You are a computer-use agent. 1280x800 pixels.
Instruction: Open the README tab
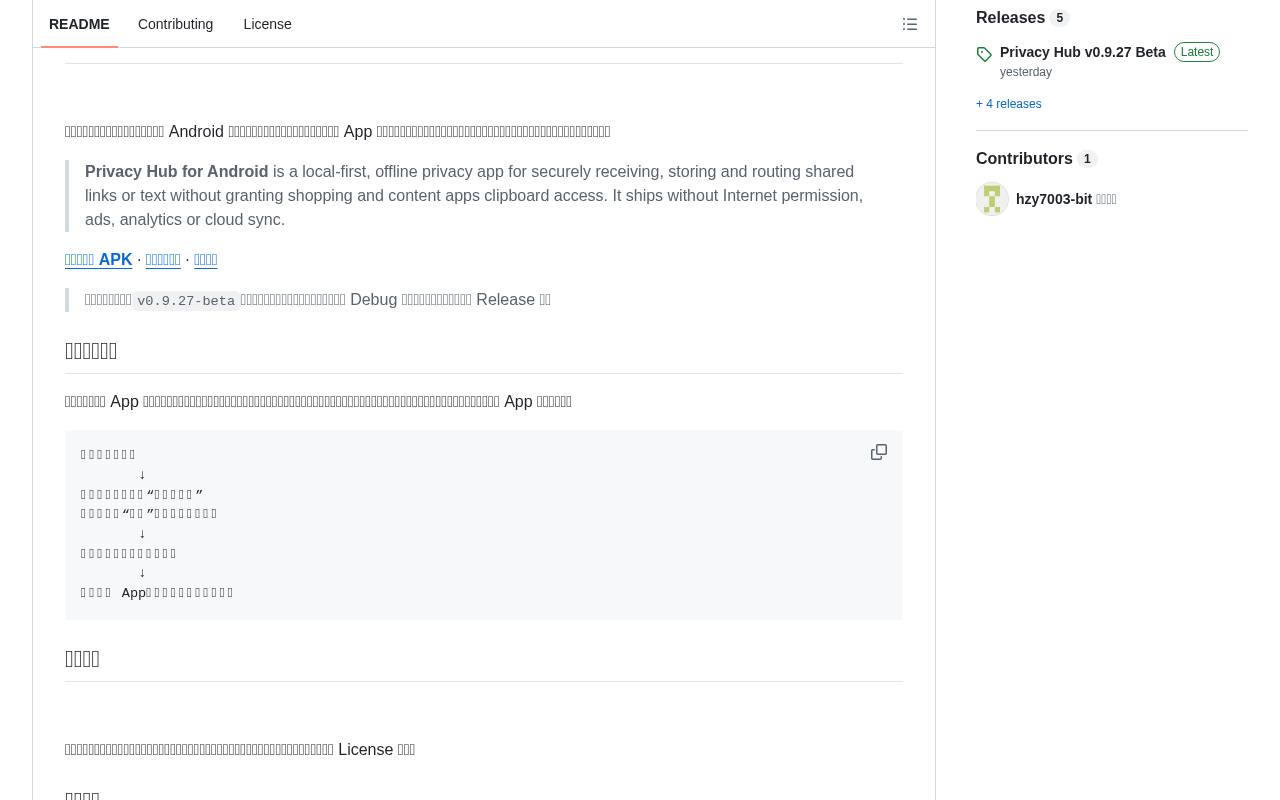pos(79,24)
